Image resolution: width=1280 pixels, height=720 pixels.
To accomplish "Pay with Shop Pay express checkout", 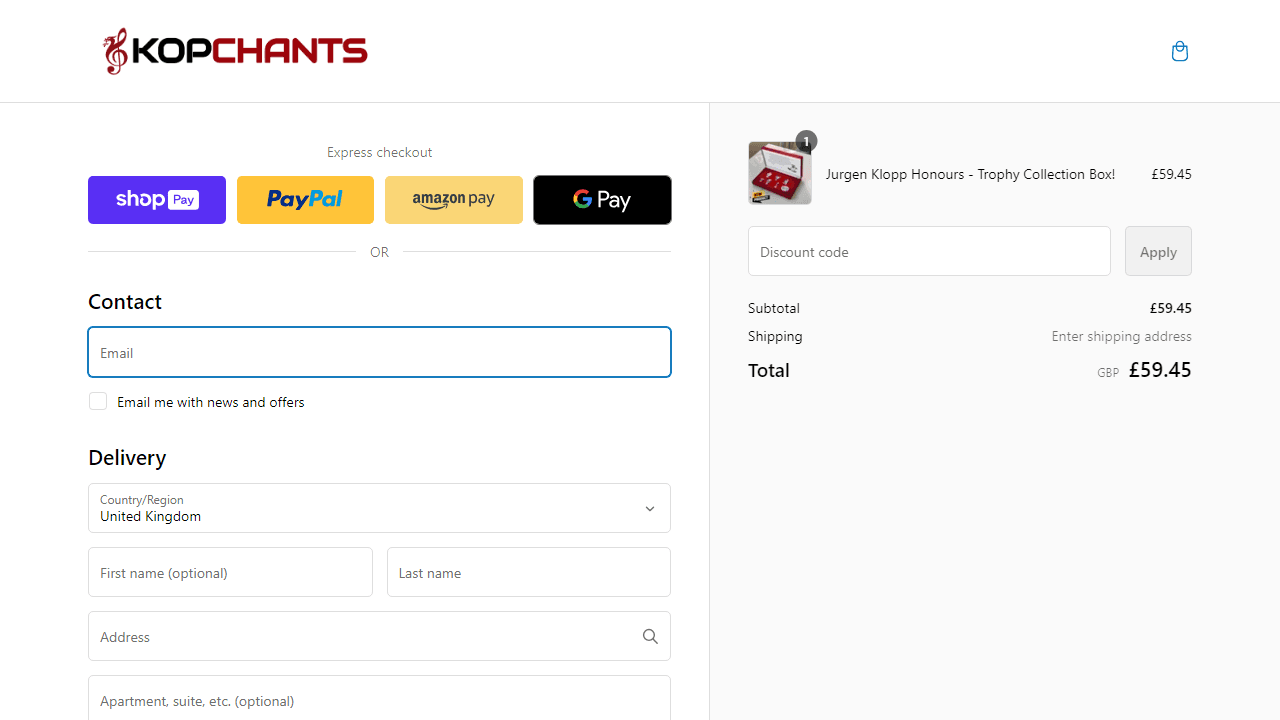I will 157,200.
